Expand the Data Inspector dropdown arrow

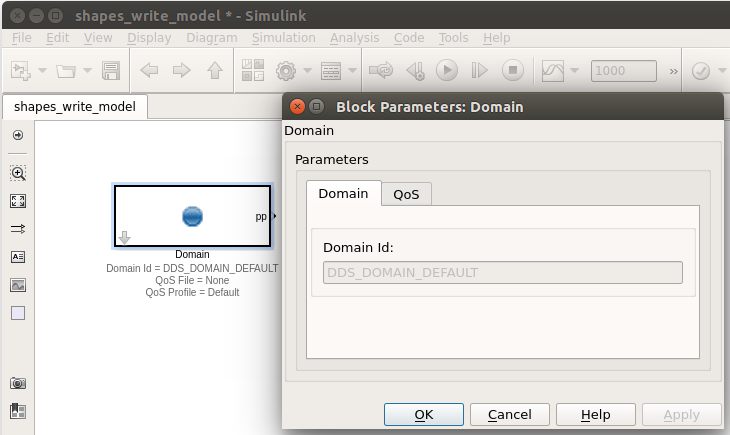575,71
